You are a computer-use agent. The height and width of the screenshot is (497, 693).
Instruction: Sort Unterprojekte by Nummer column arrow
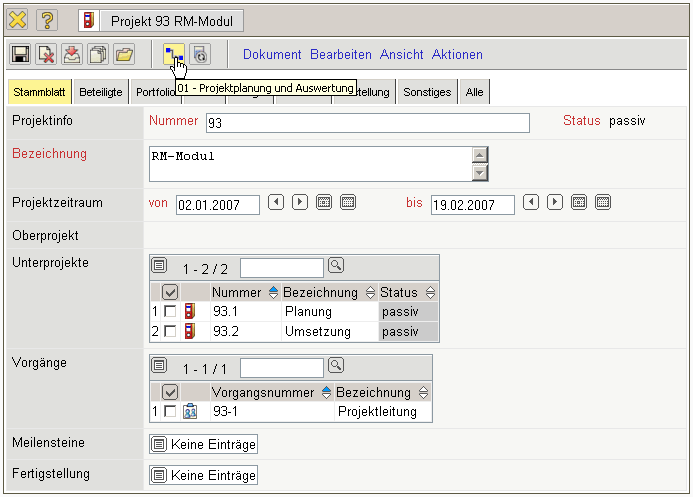click(x=274, y=292)
